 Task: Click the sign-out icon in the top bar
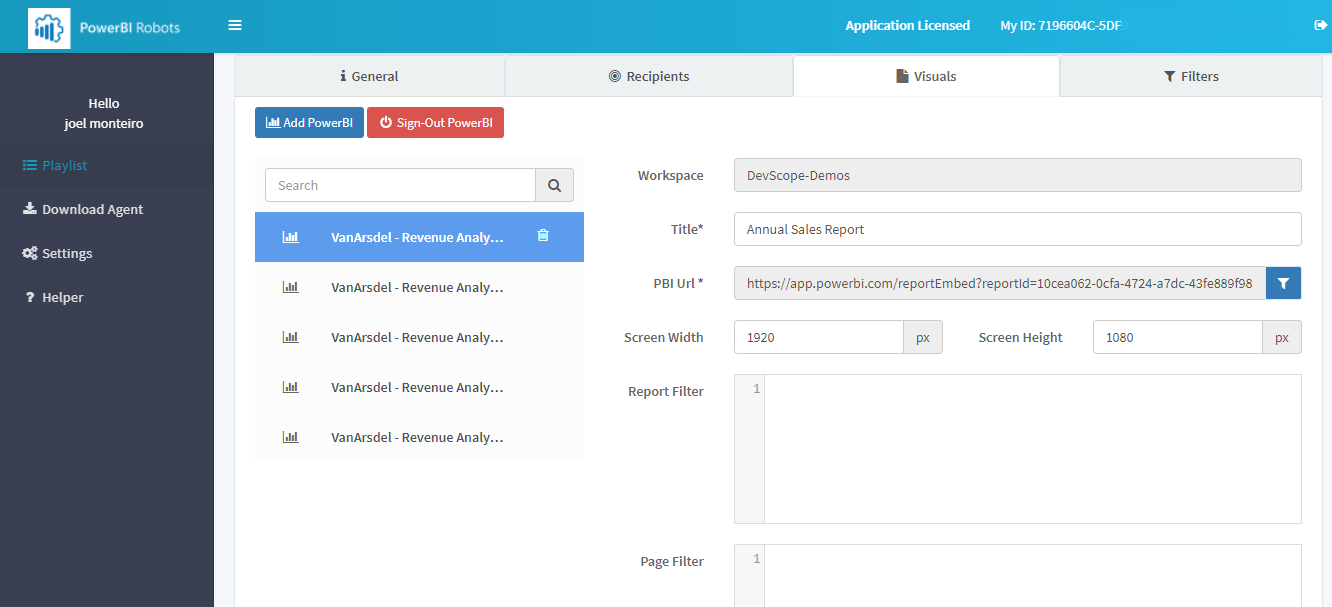click(1320, 25)
